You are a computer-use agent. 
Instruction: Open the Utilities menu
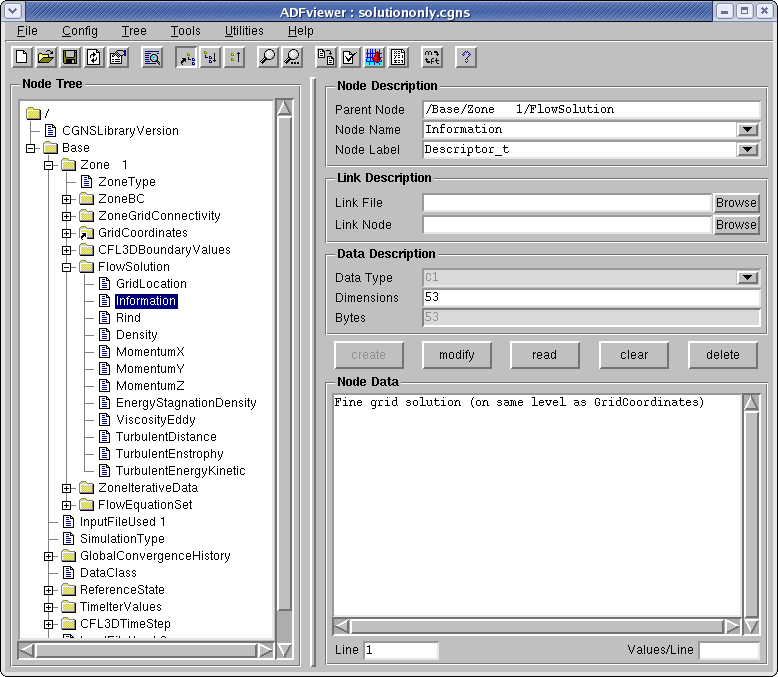[244, 31]
